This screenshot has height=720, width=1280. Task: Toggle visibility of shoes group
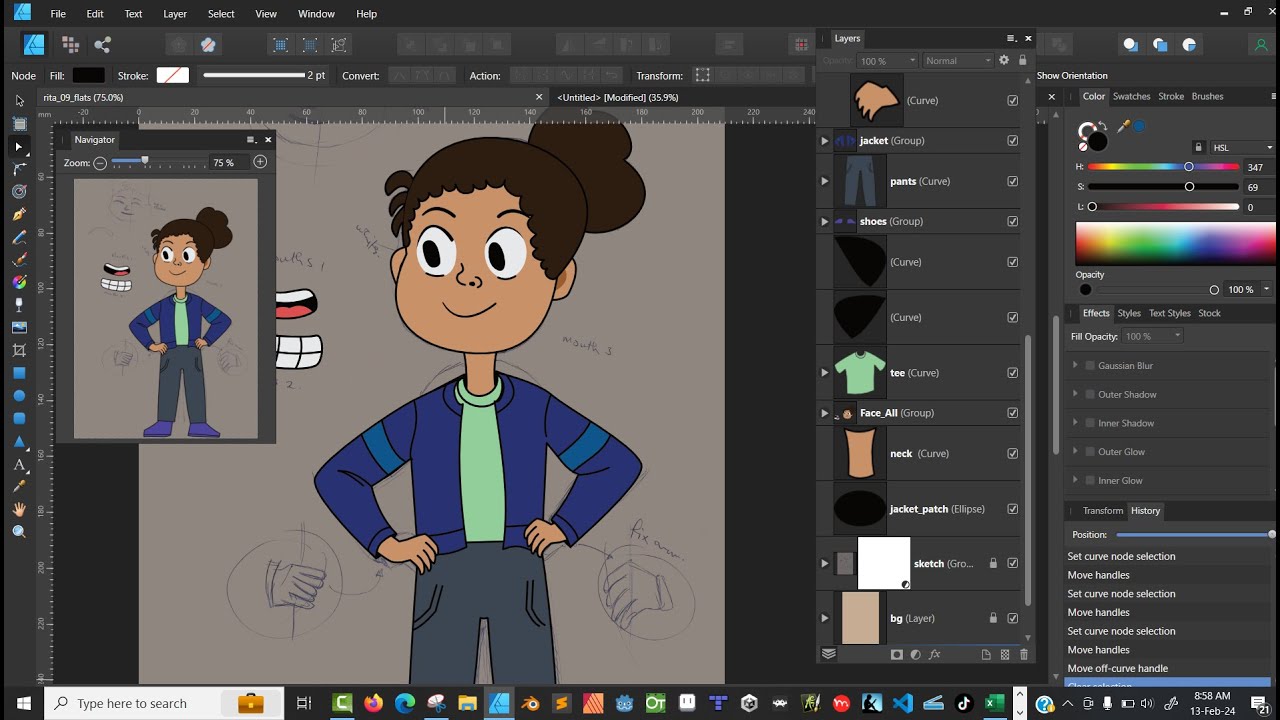coord(1013,221)
